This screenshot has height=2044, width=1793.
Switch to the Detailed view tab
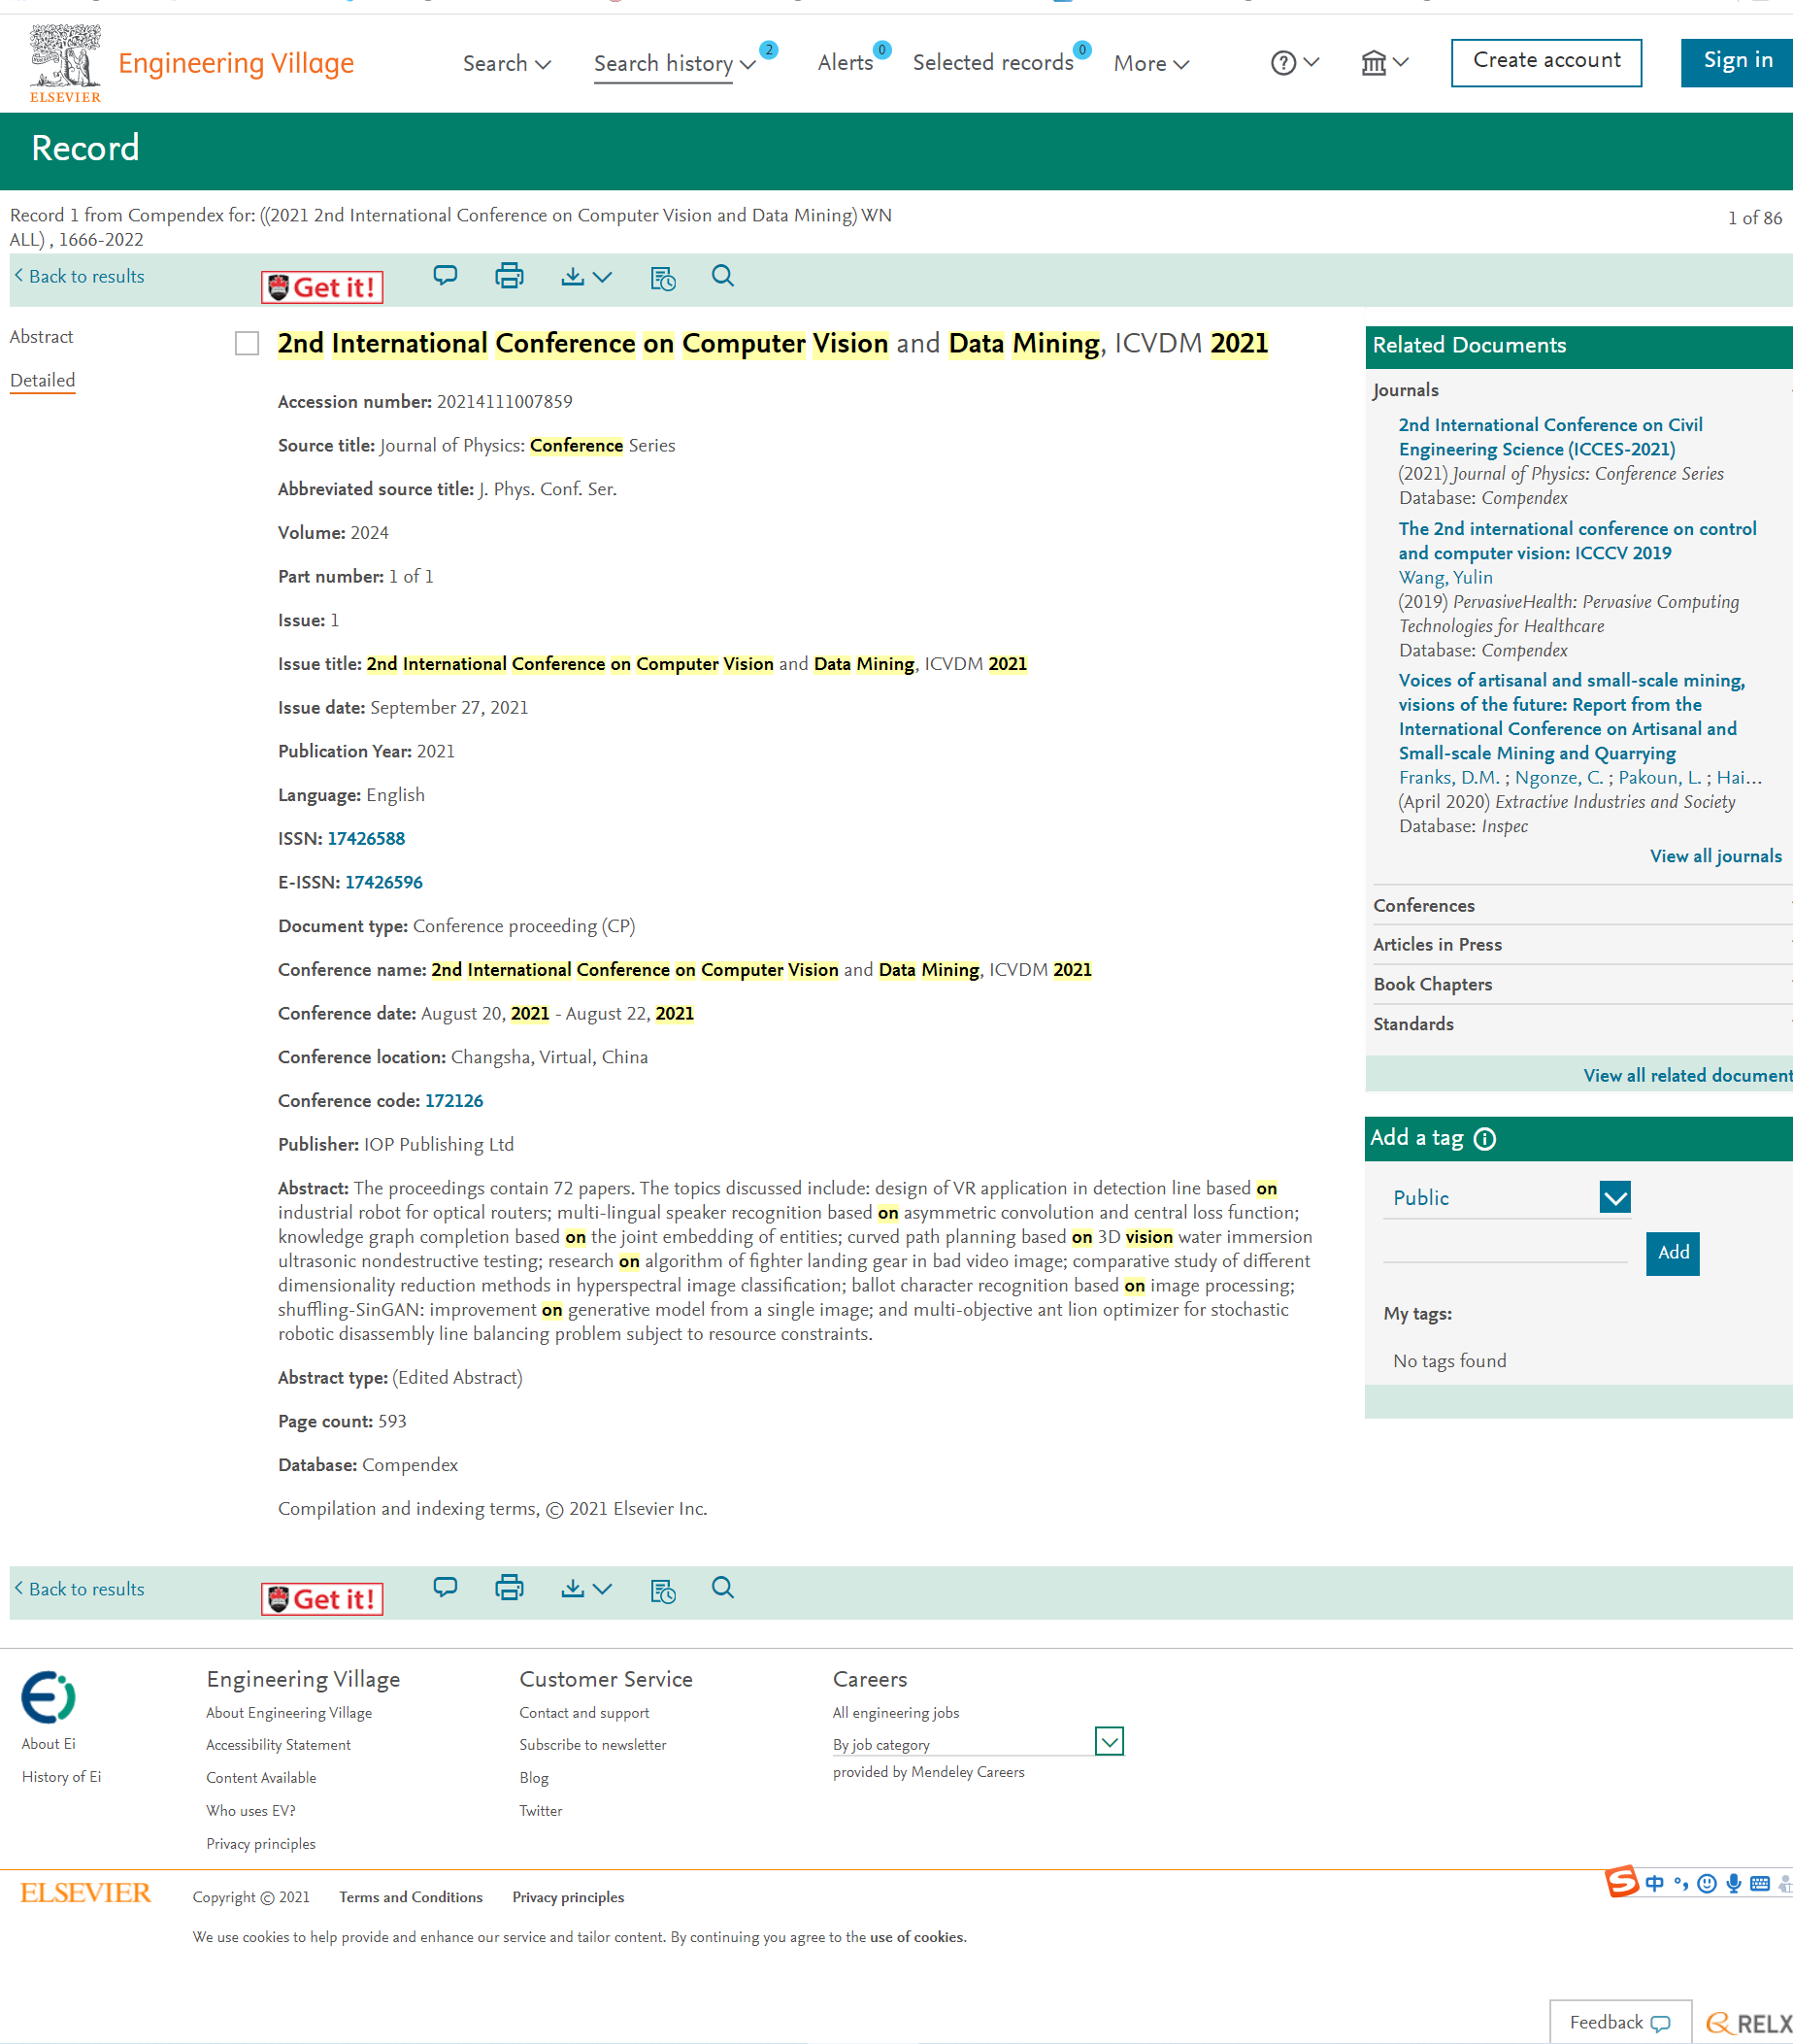point(42,381)
